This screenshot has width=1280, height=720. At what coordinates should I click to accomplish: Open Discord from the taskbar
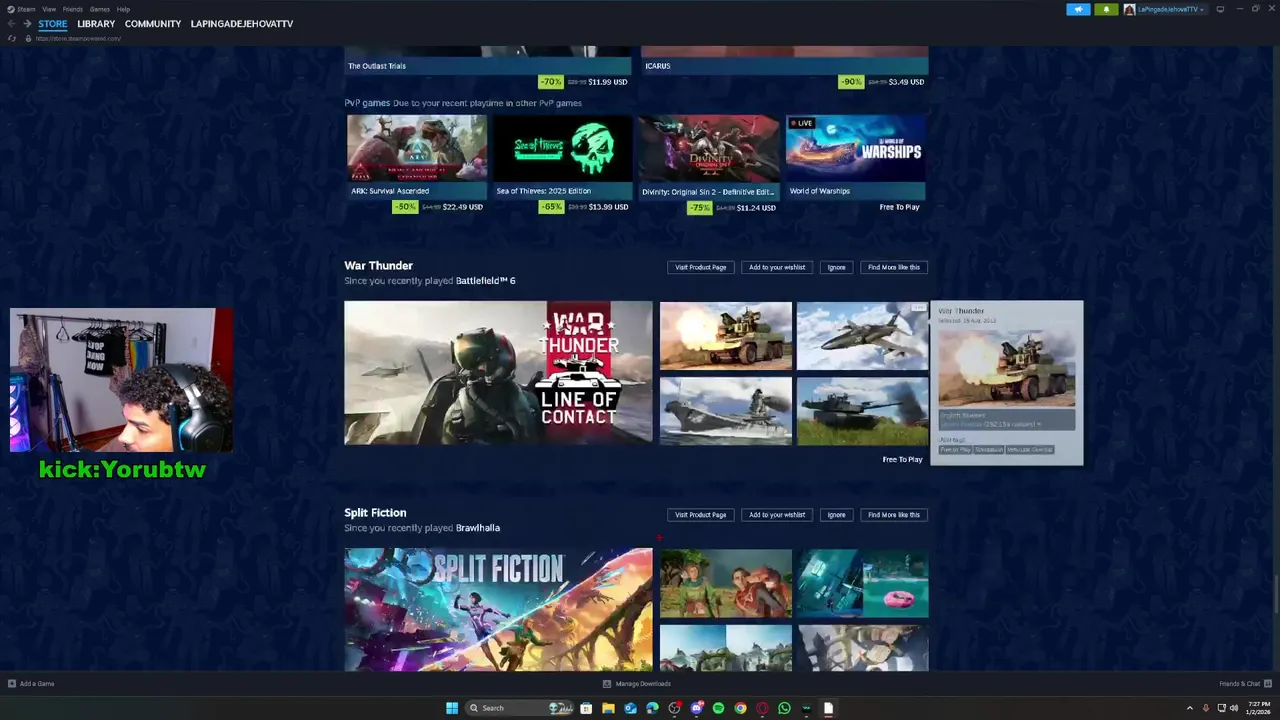696,708
